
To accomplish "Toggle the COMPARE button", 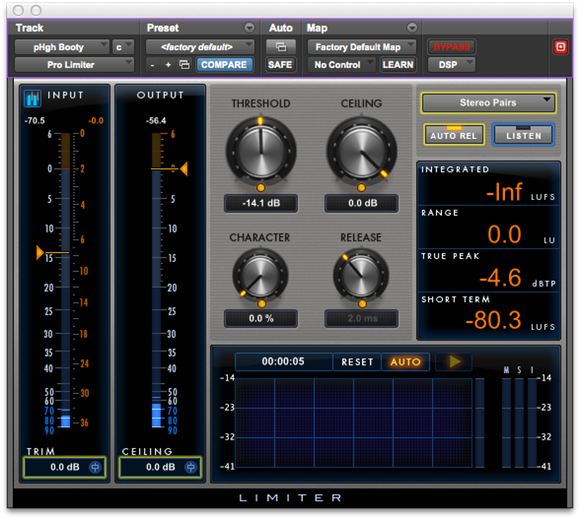I will click(x=224, y=65).
